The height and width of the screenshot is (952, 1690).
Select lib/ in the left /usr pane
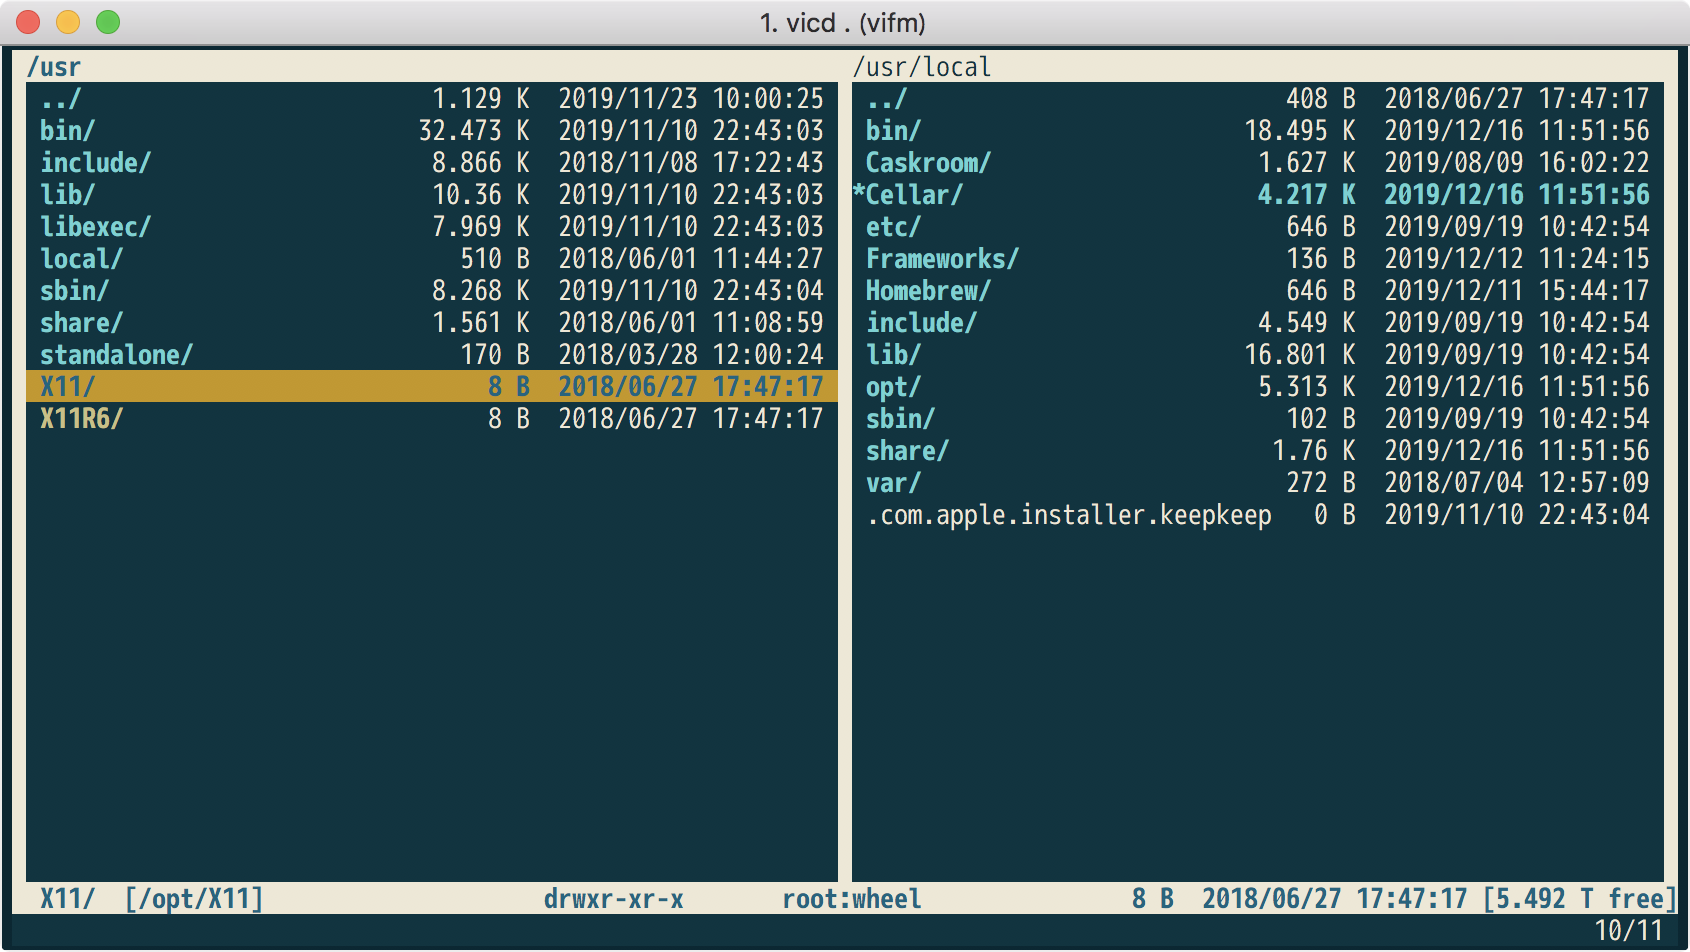pyautogui.click(x=432, y=195)
